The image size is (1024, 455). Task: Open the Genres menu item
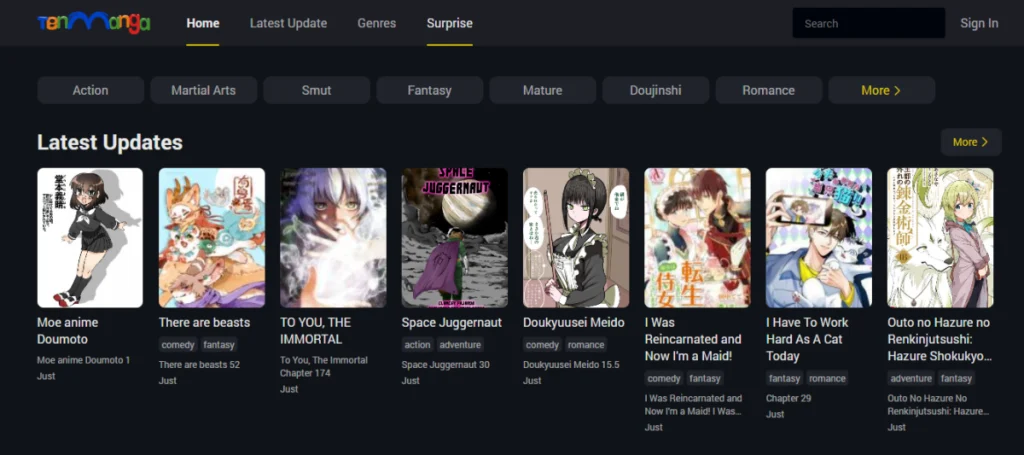376,24
